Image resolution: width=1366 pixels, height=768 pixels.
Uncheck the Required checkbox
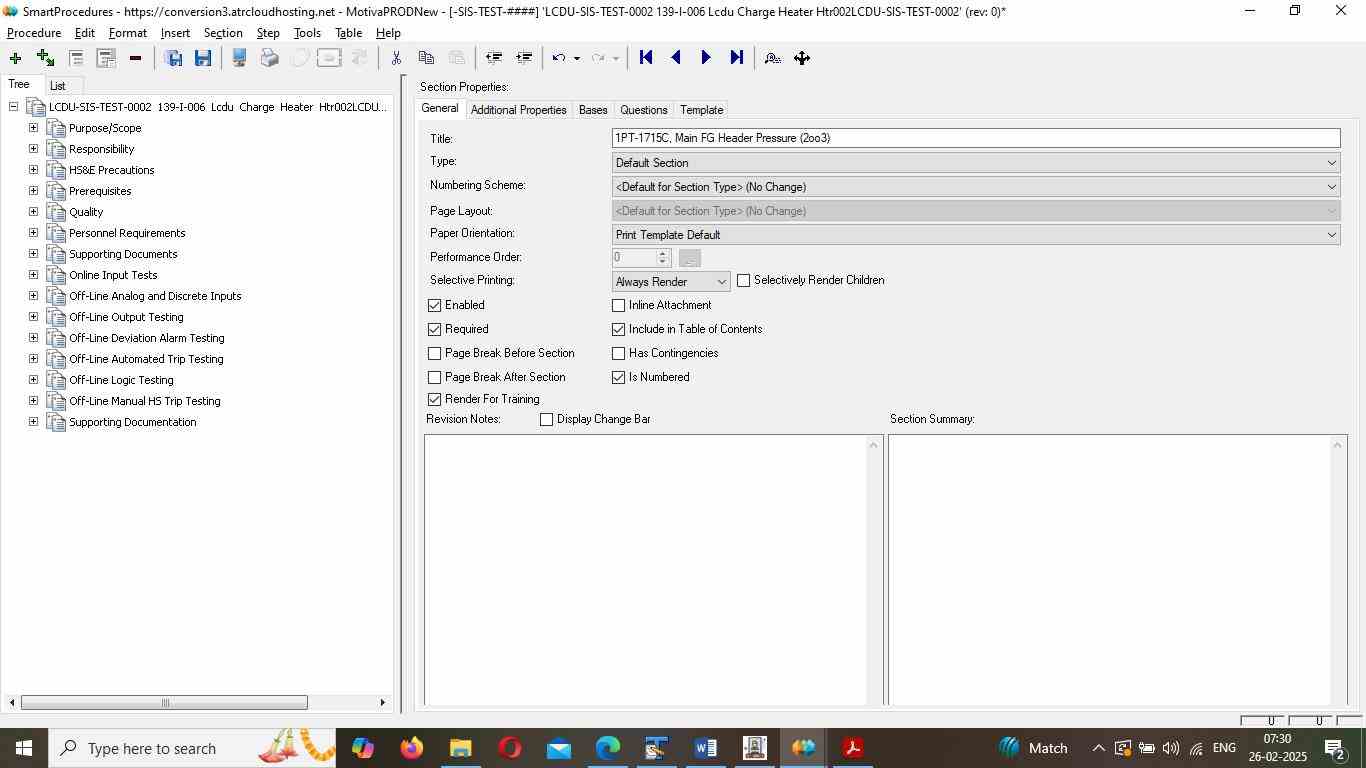[434, 329]
